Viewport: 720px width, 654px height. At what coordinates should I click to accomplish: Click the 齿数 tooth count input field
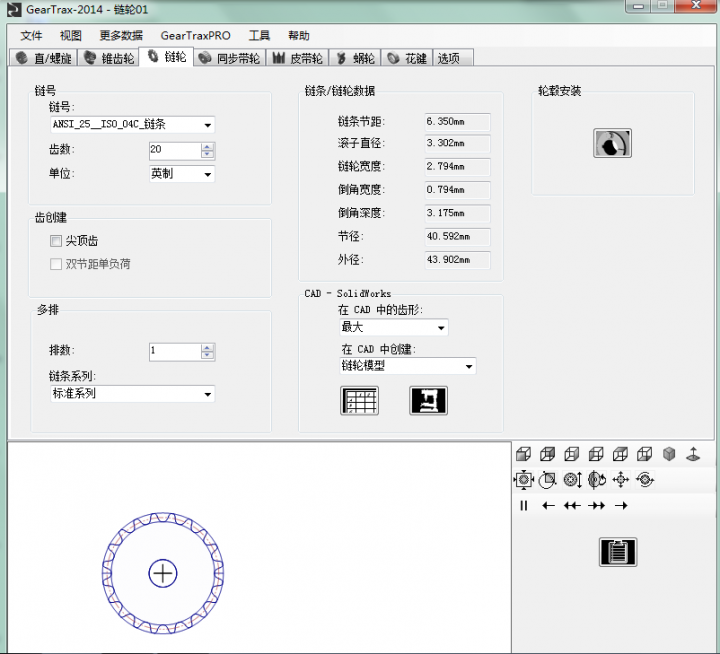(174, 150)
